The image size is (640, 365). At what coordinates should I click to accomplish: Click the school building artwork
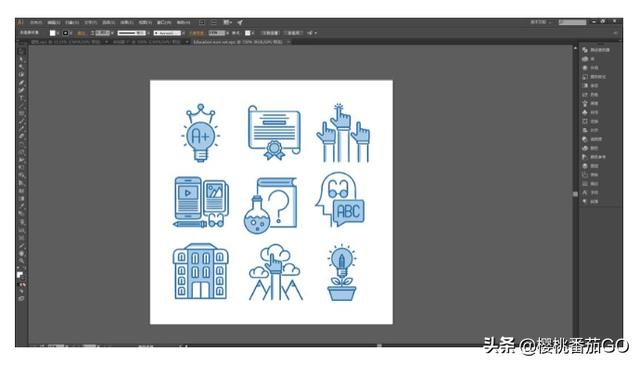point(200,272)
